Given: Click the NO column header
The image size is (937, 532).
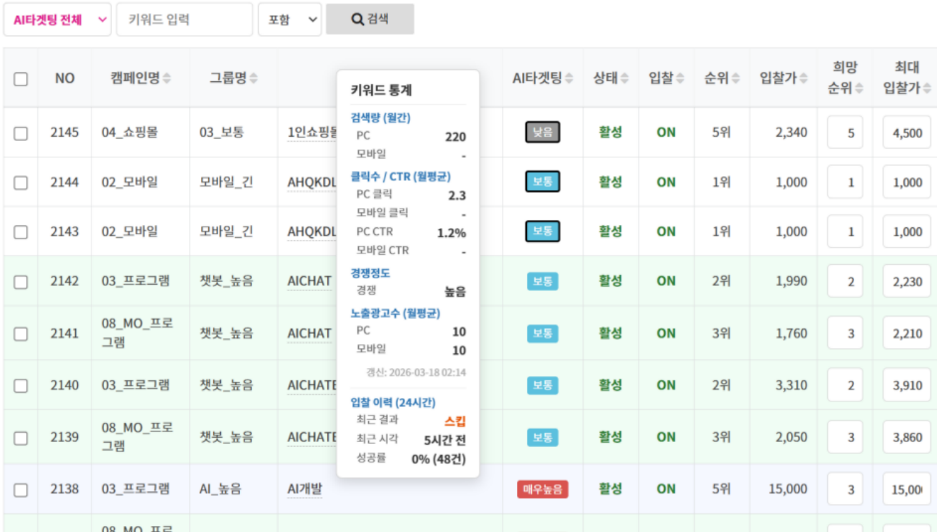Looking at the screenshot, I should [x=65, y=78].
